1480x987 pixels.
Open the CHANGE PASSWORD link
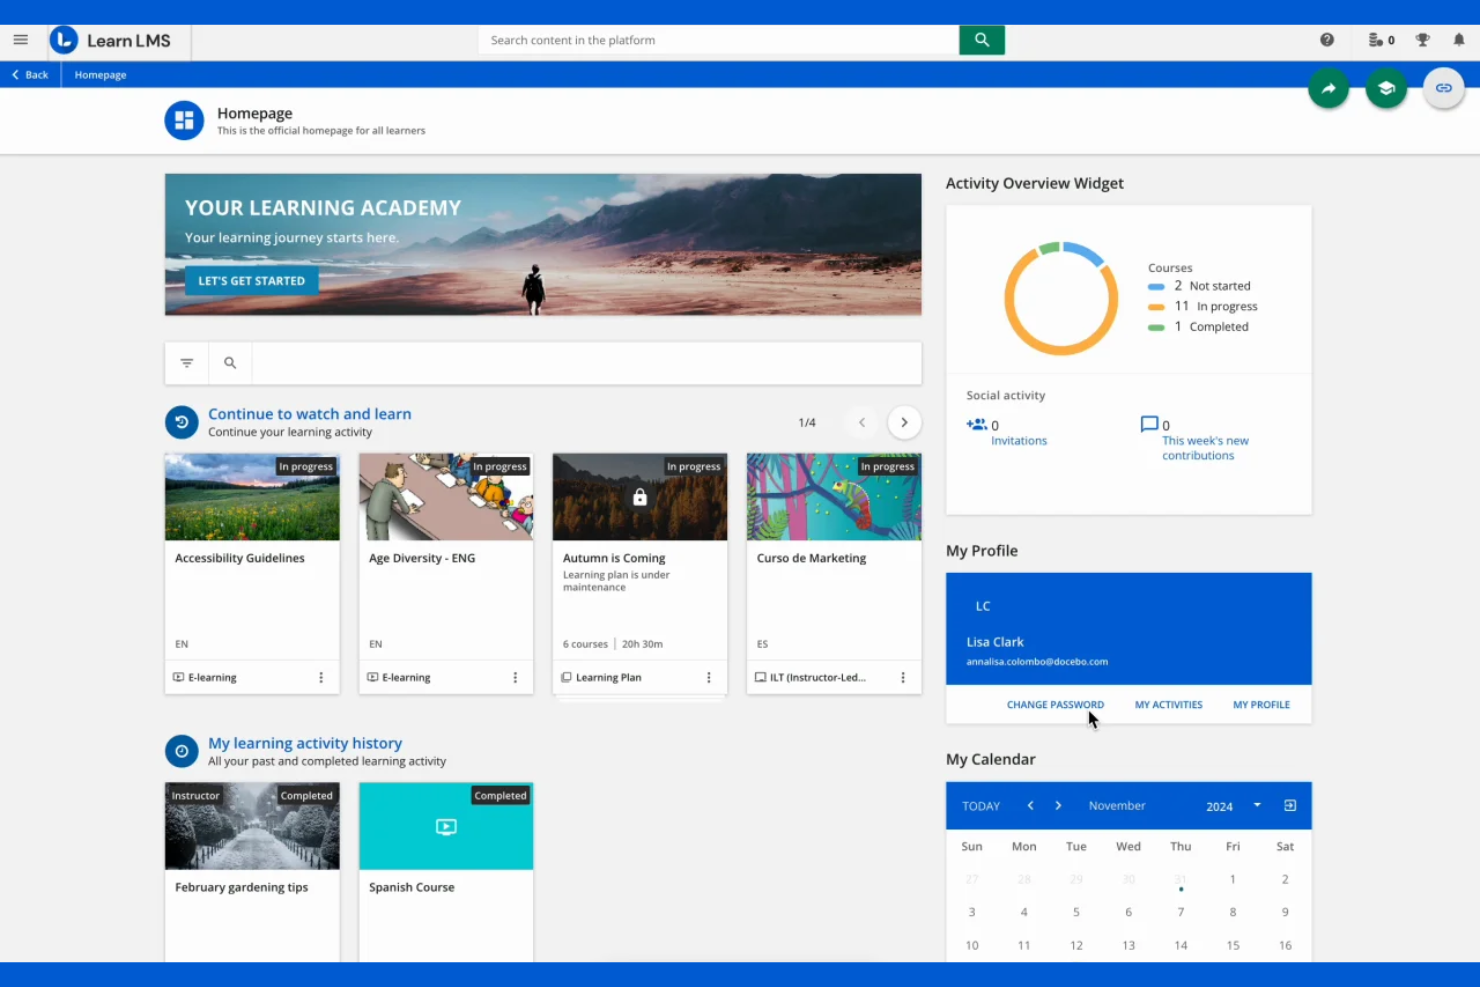(1055, 704)
